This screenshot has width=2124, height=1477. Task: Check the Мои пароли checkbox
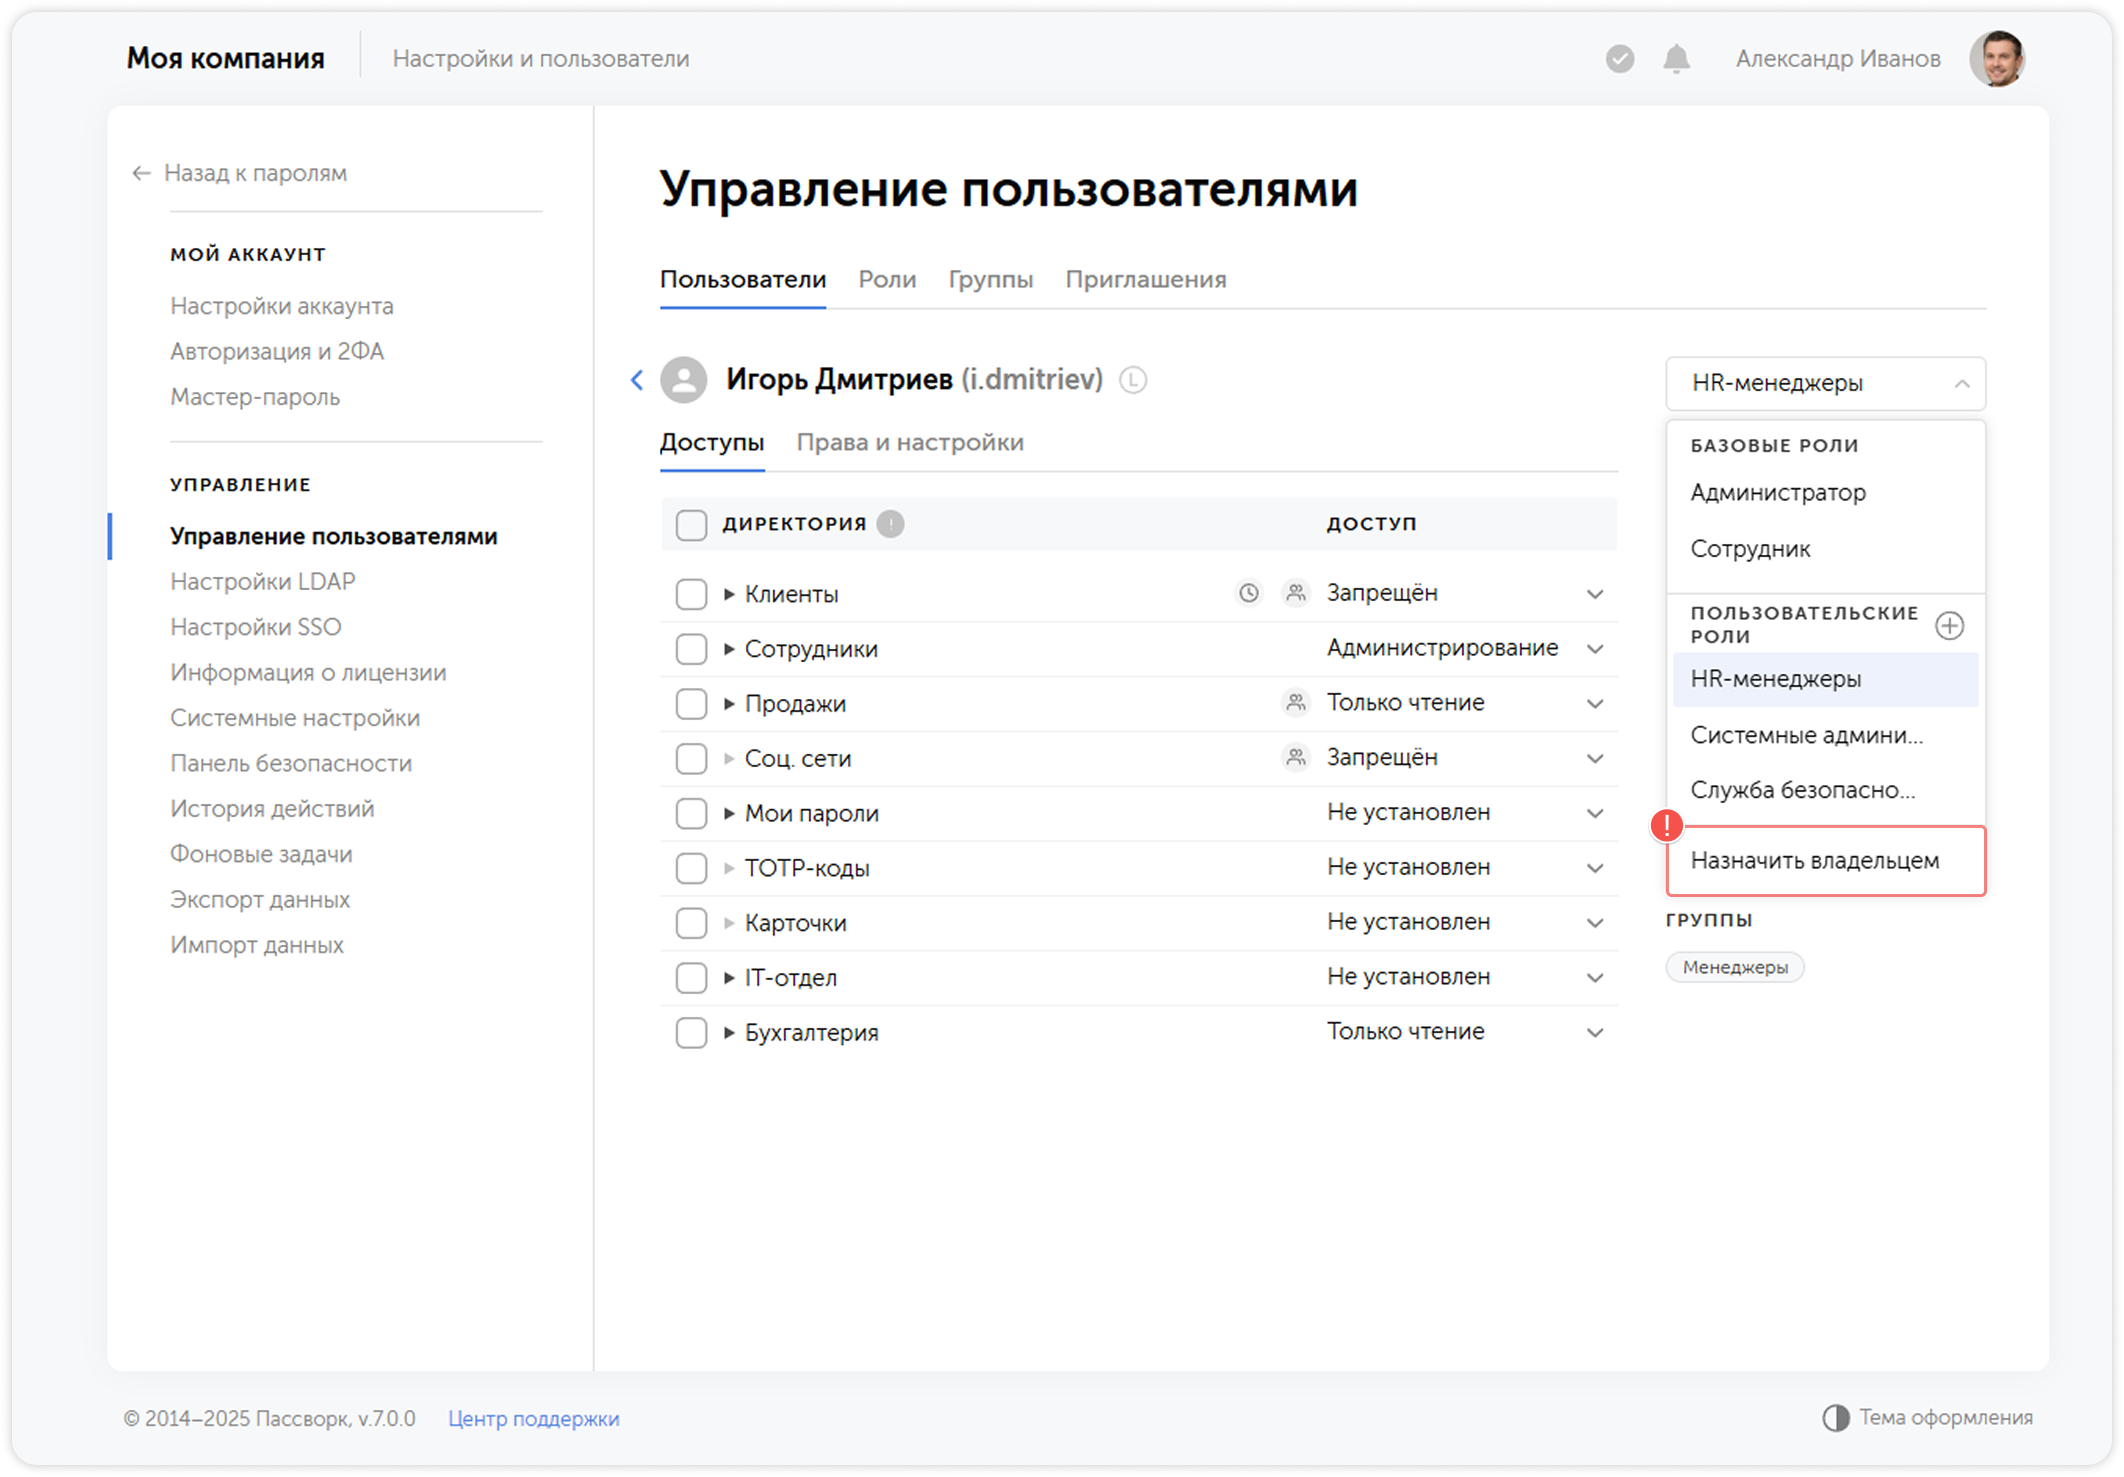coord(691,814)
